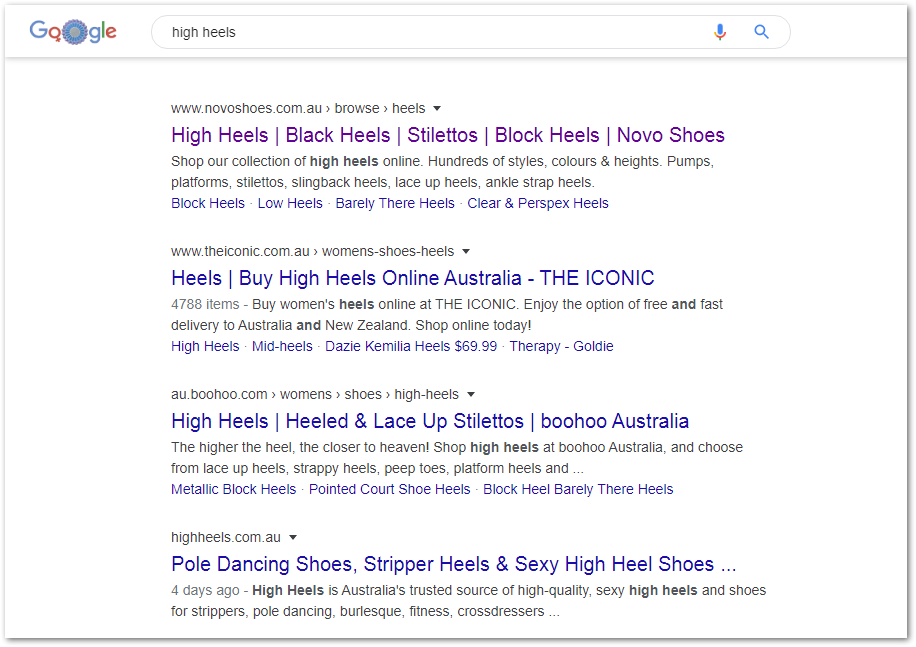Open dropdown arrow next to au.boohoo.com breadcrumb
This screenshot has height=647, width=916.
471,395
